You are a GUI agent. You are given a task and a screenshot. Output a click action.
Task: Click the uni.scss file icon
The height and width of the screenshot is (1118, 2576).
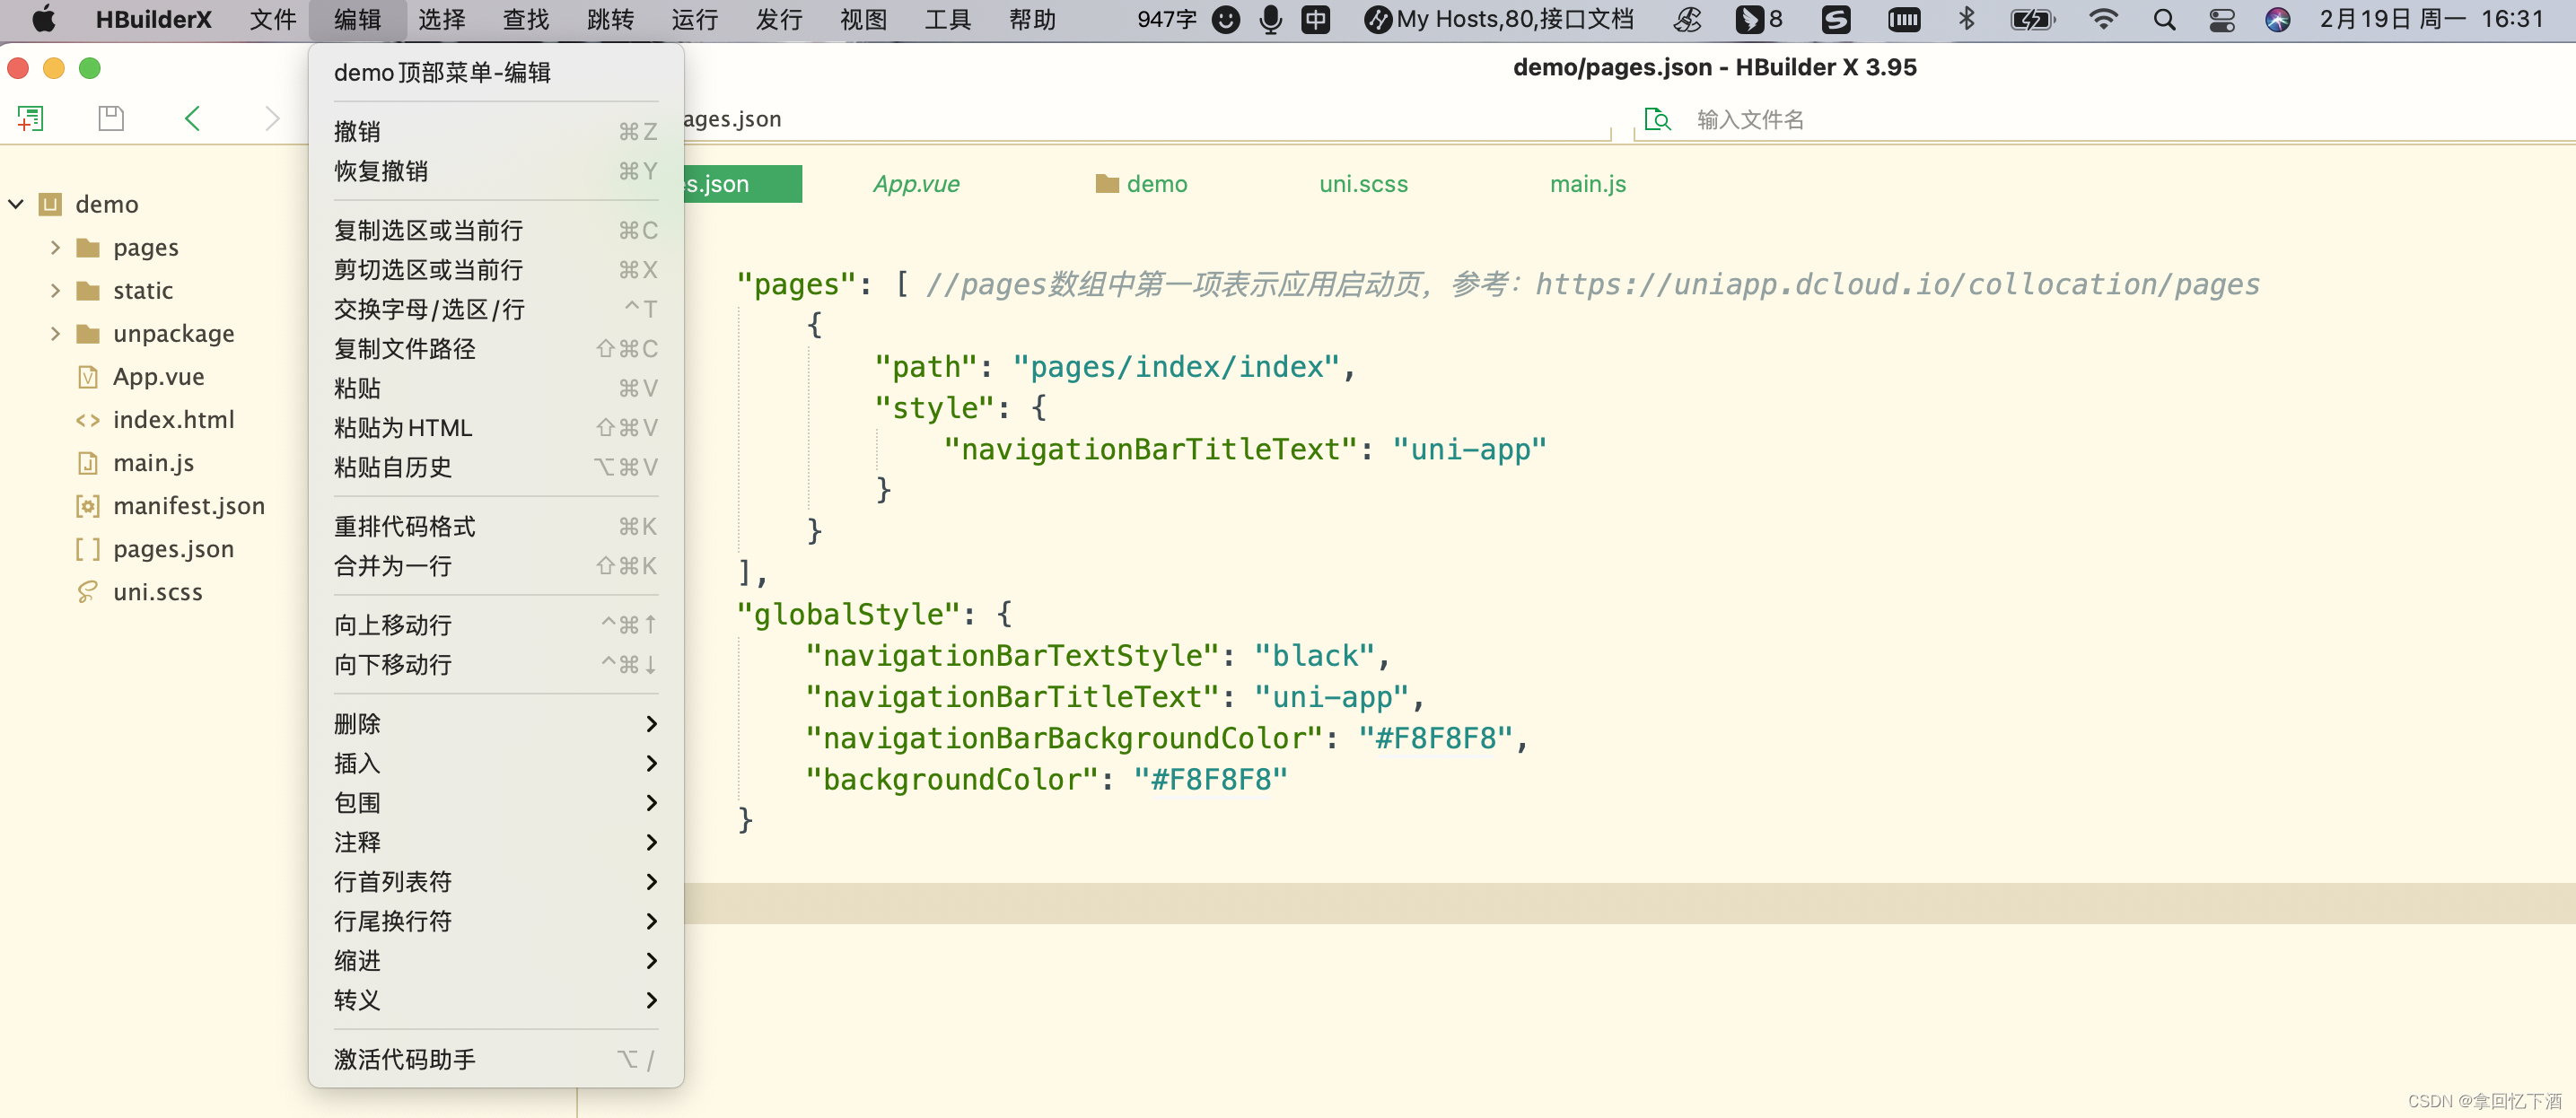pos(88,592)
